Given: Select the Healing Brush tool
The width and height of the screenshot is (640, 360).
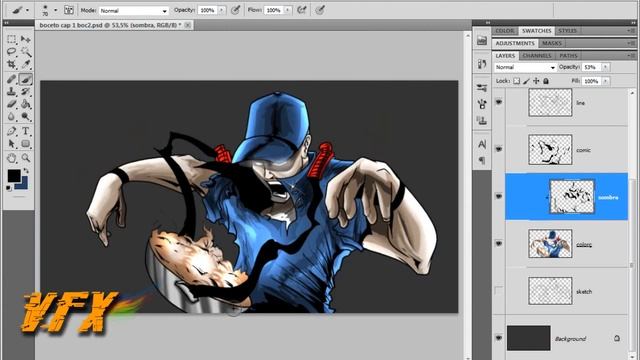Looking at the screenshot, I should pyautogui.click(x=11, y=79).
